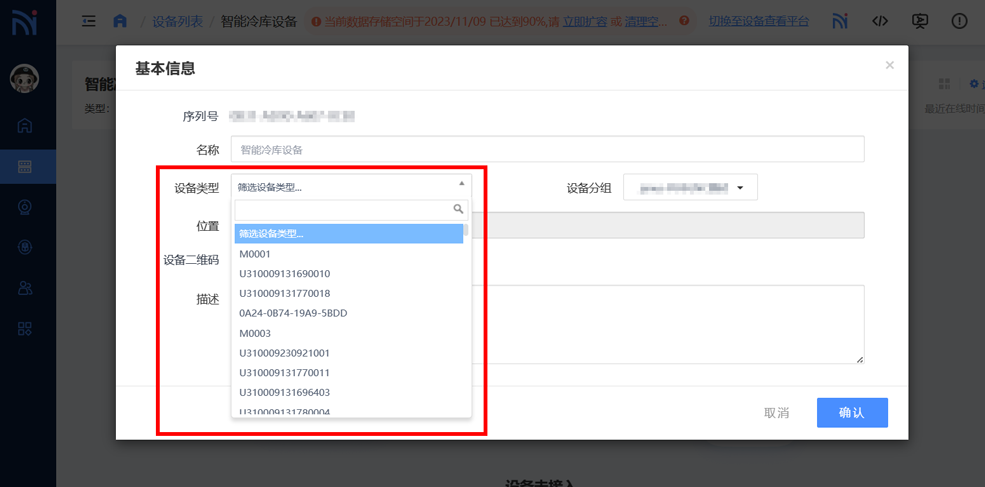Open the 立即扩容 link in warning banner

click(584, 21)
